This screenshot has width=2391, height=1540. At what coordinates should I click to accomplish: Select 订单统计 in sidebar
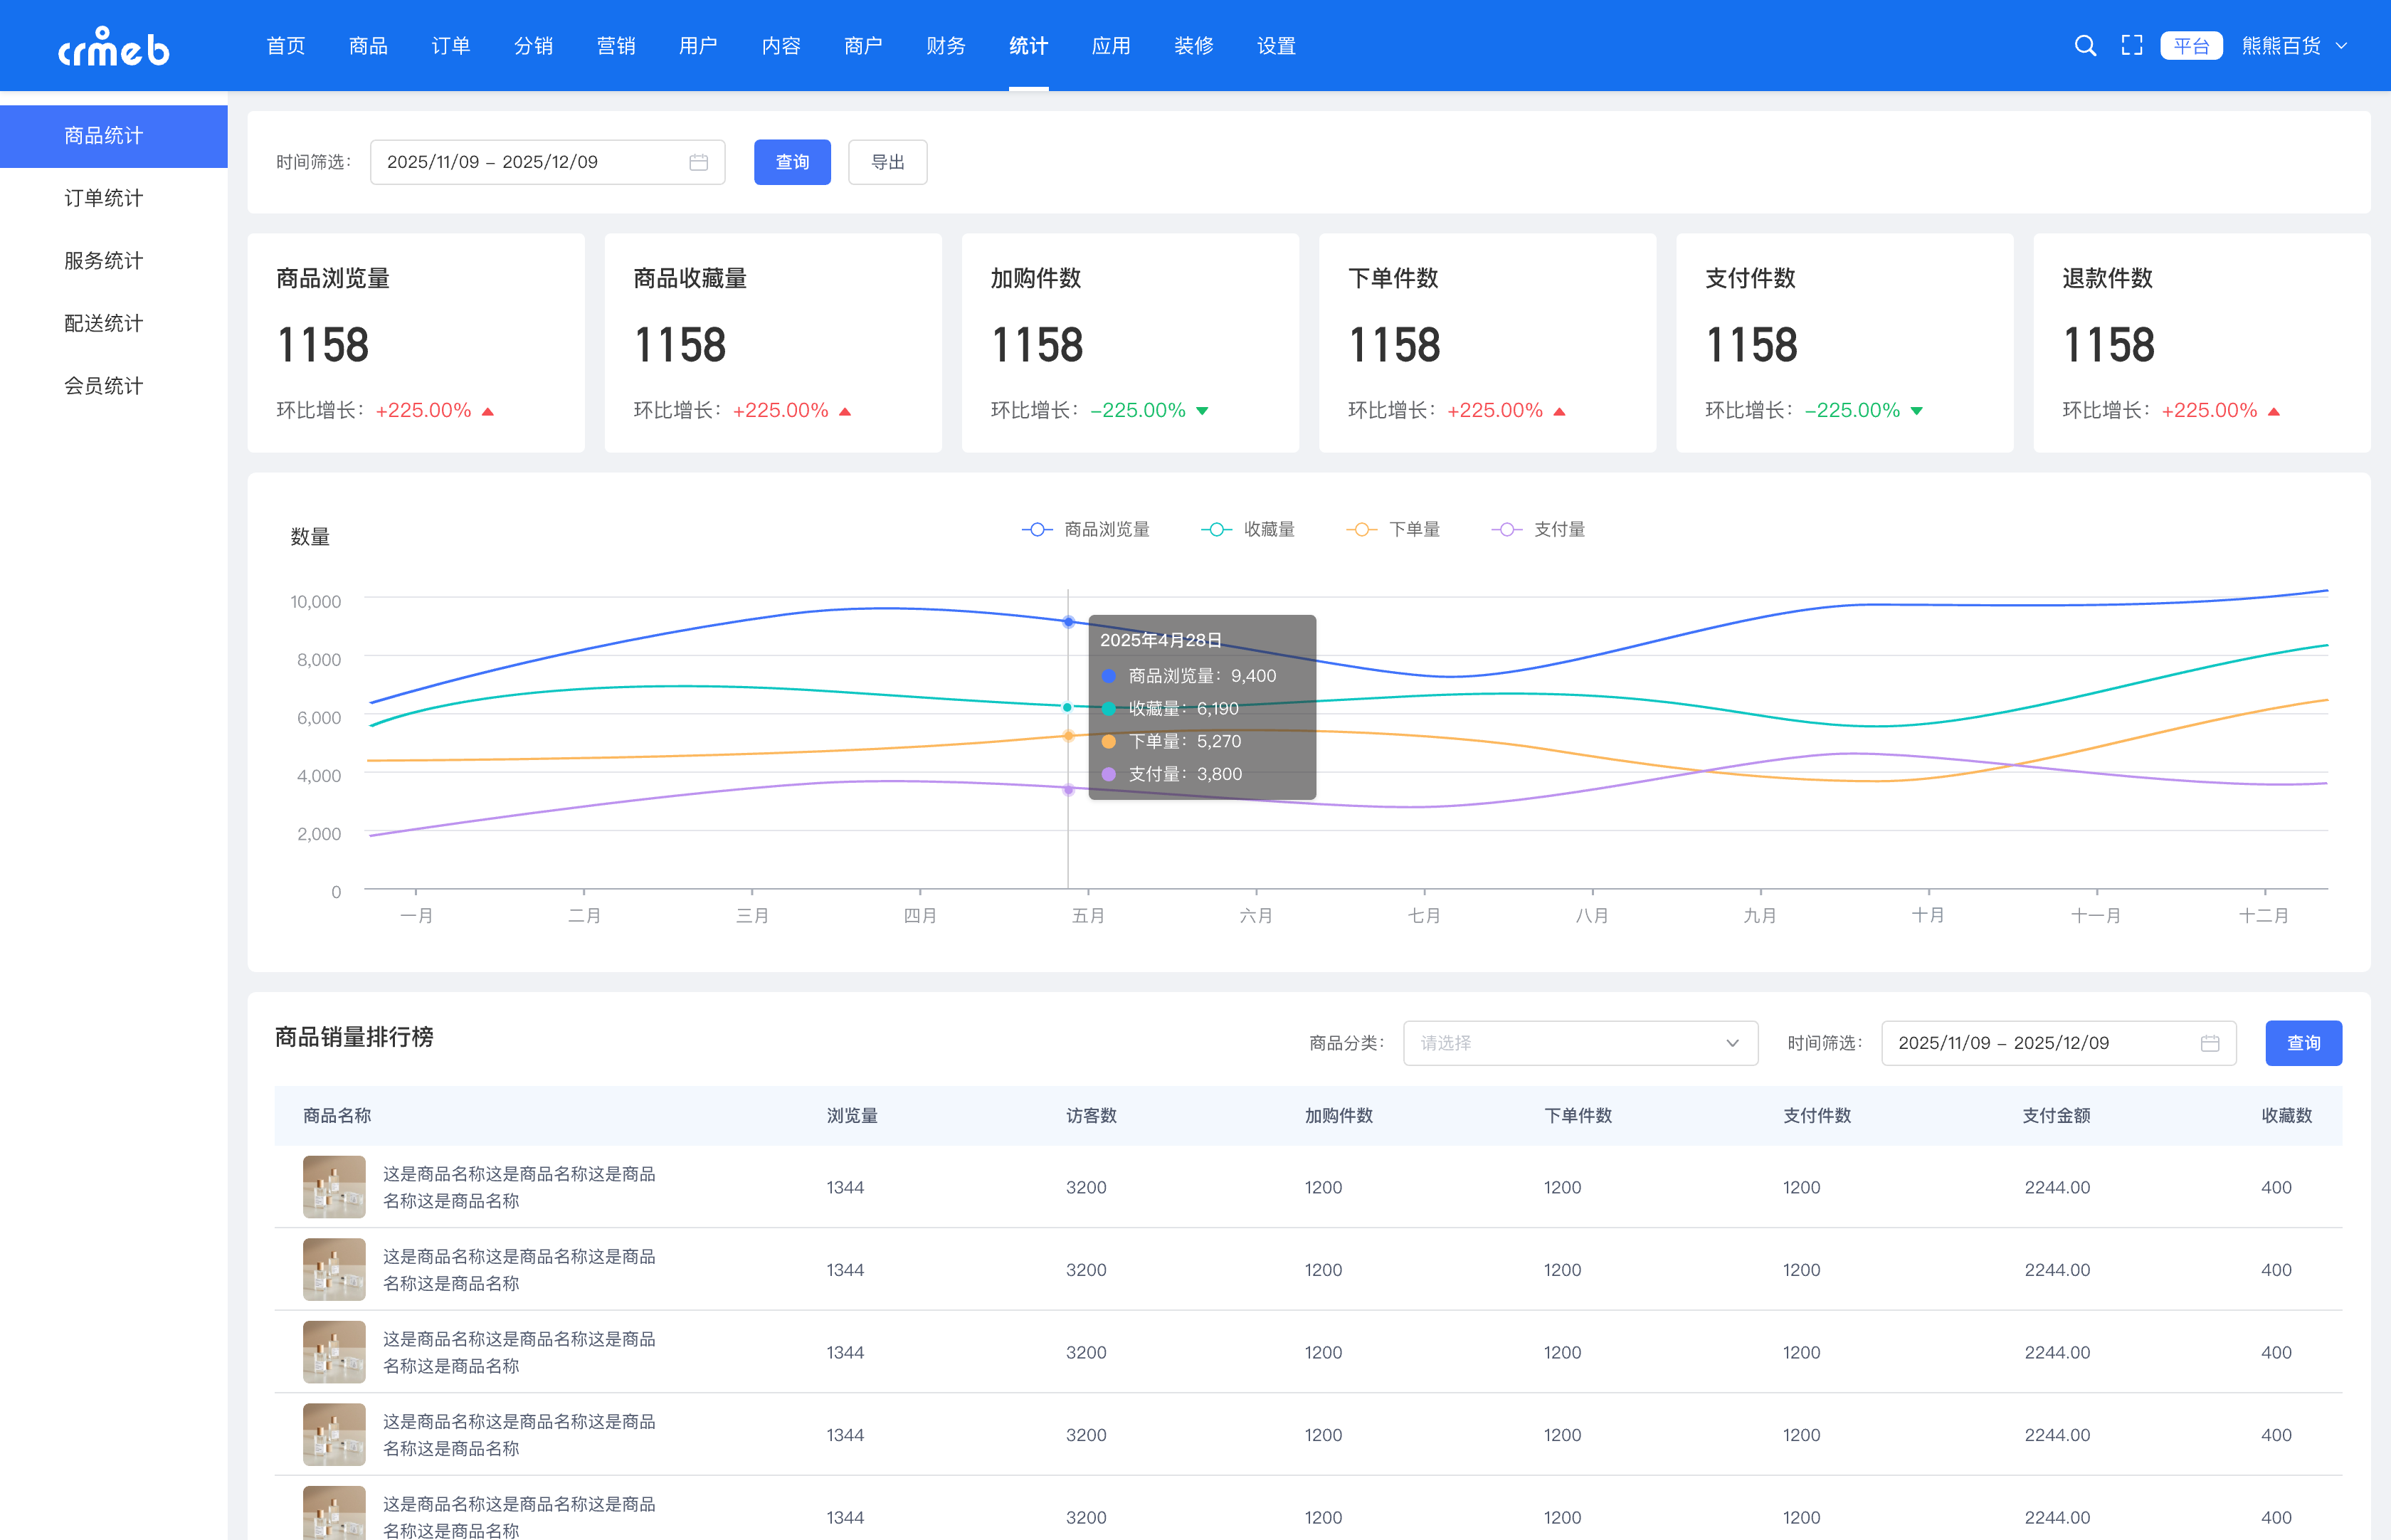click(103, 198)
